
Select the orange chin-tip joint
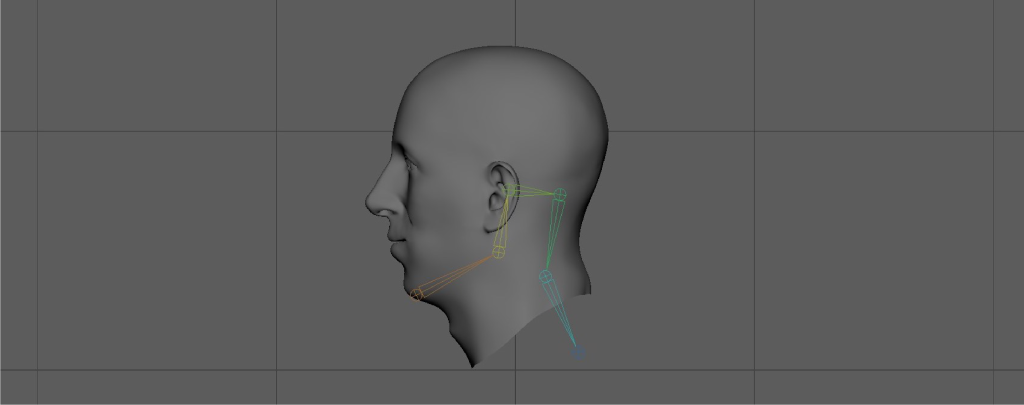(417, 295)
